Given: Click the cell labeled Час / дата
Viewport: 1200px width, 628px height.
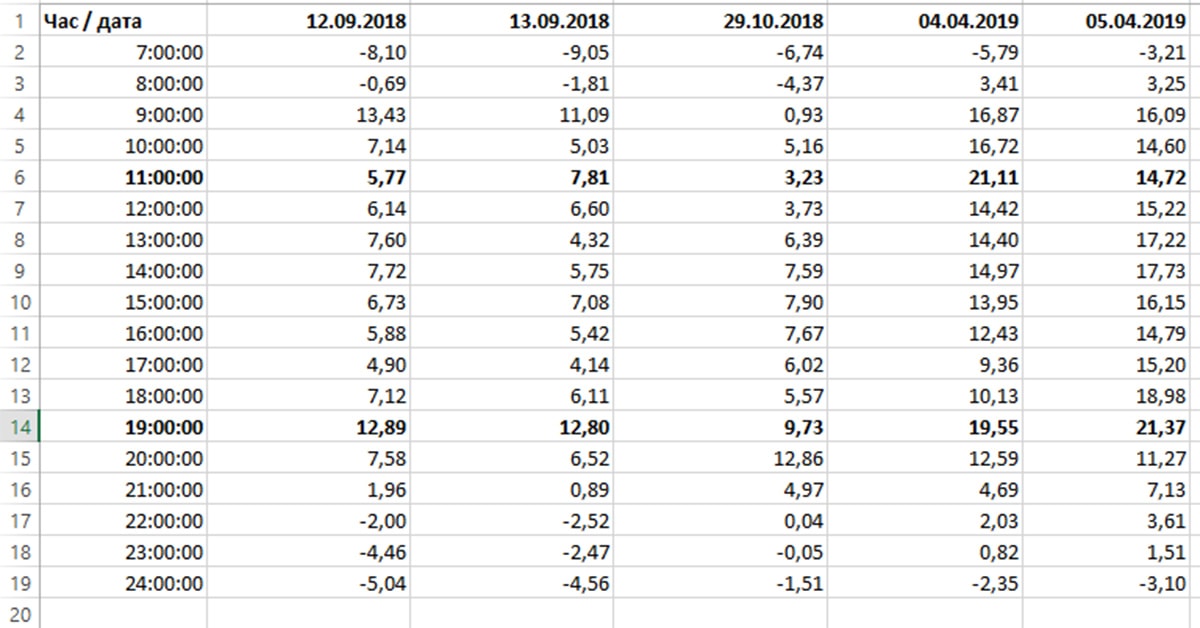Looking at the screenshot, I should (x=122, y=20).
